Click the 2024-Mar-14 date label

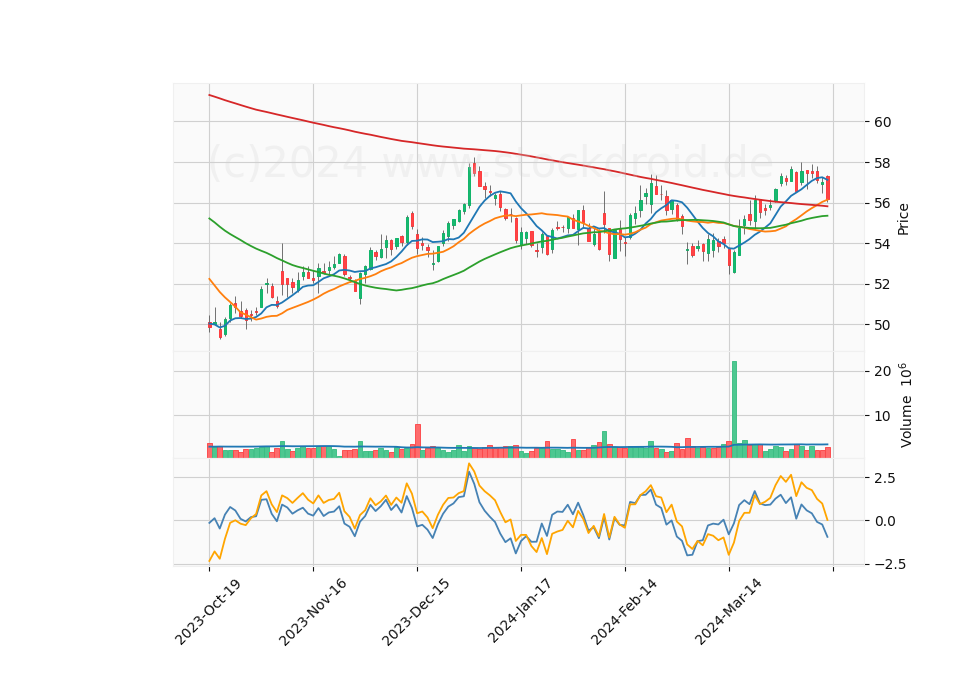pyautogui.click(x=729, y=612)
